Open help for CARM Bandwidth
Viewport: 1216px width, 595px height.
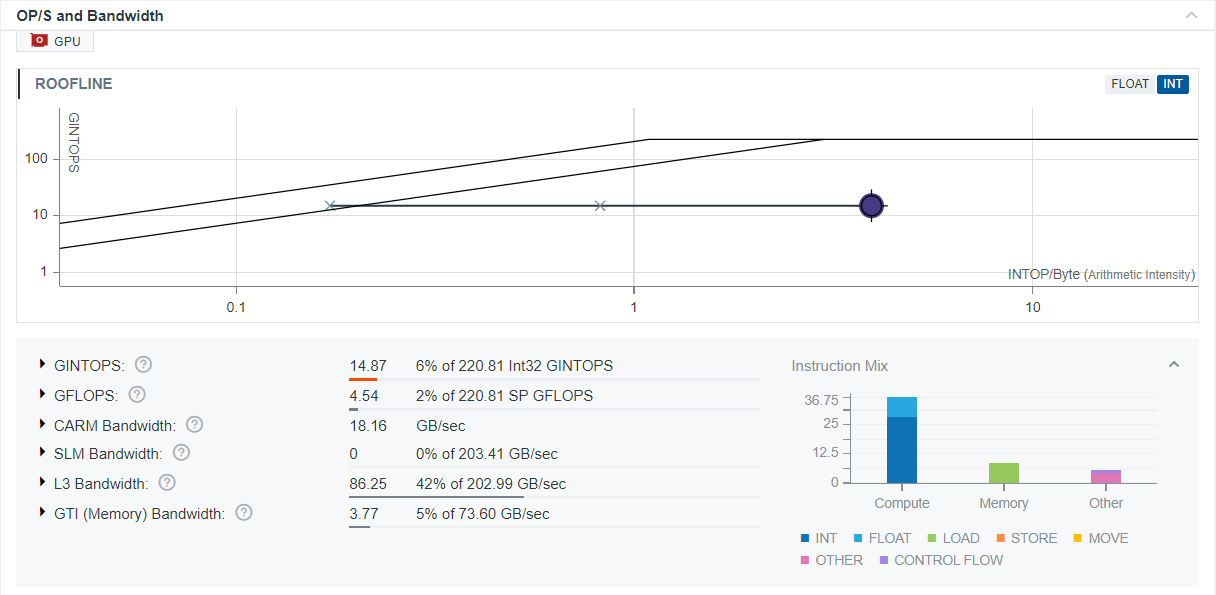click(x=195, y=424)
